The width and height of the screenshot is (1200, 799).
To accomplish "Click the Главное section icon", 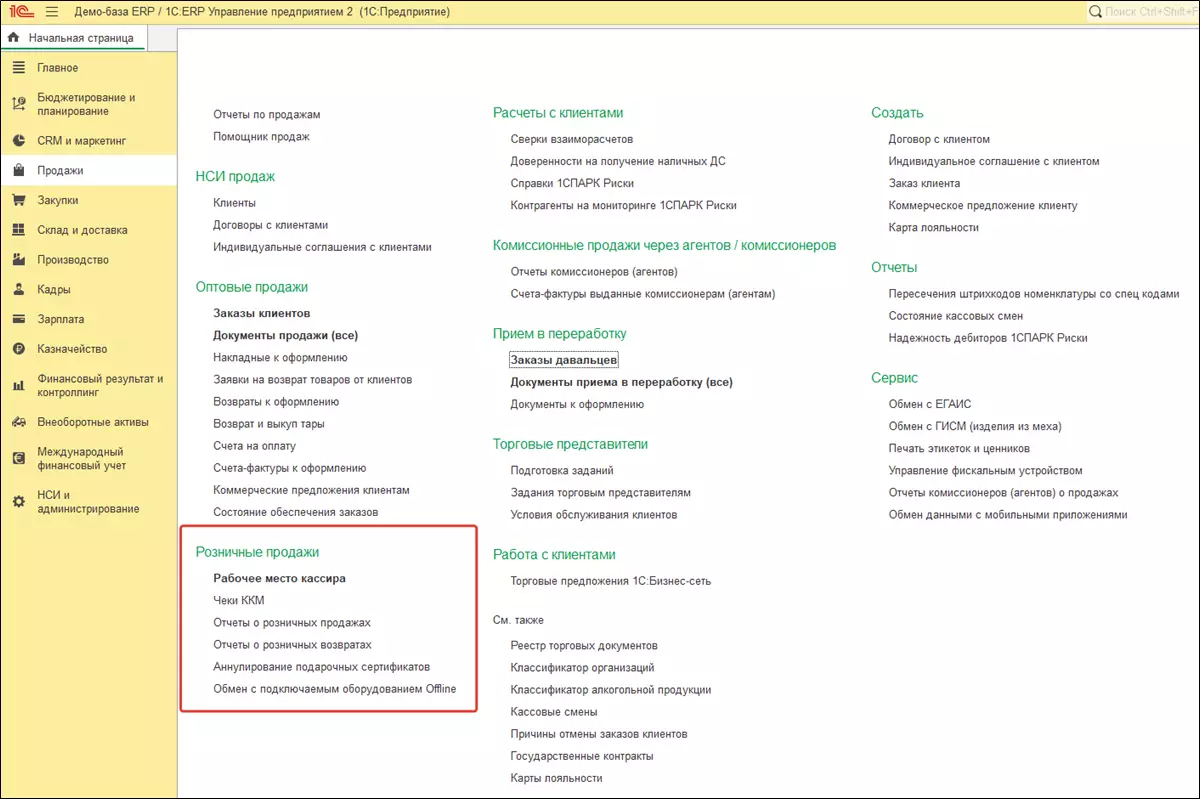I will coord(18,68).
